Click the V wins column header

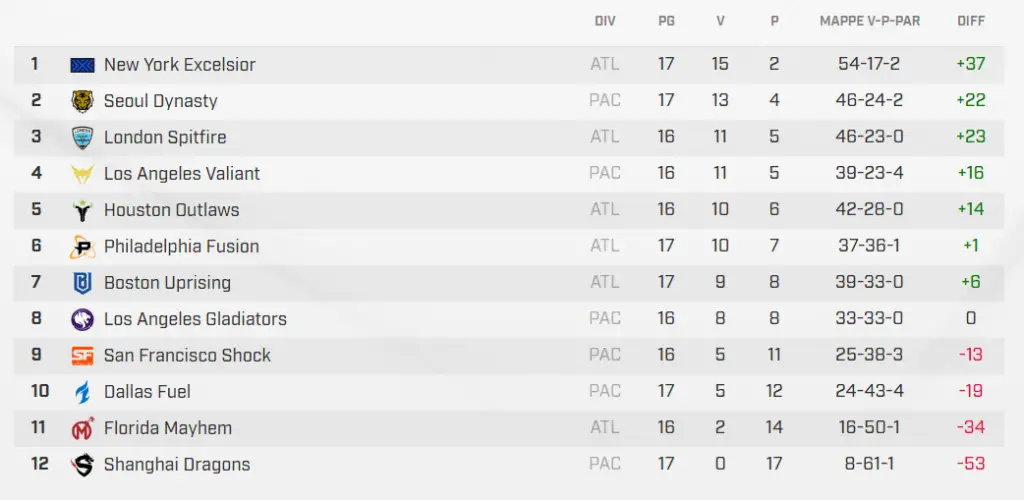pyautogui.click(x=720, y=22)
